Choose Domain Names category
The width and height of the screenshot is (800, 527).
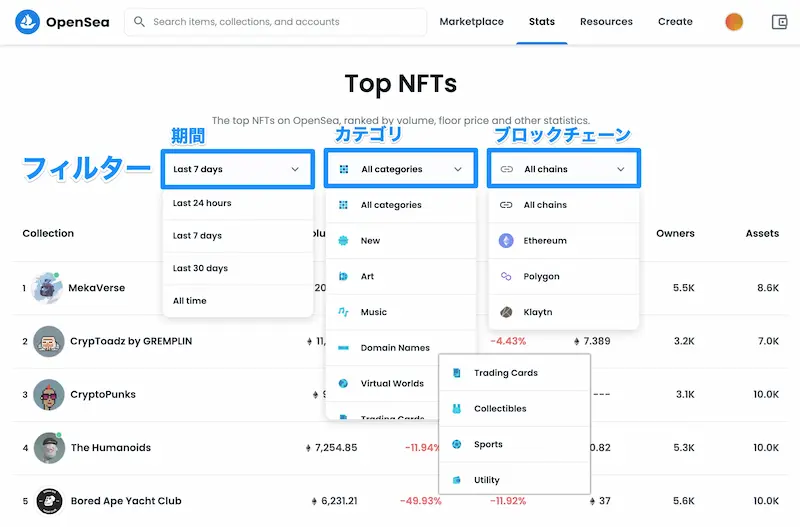tap(401, 348)
